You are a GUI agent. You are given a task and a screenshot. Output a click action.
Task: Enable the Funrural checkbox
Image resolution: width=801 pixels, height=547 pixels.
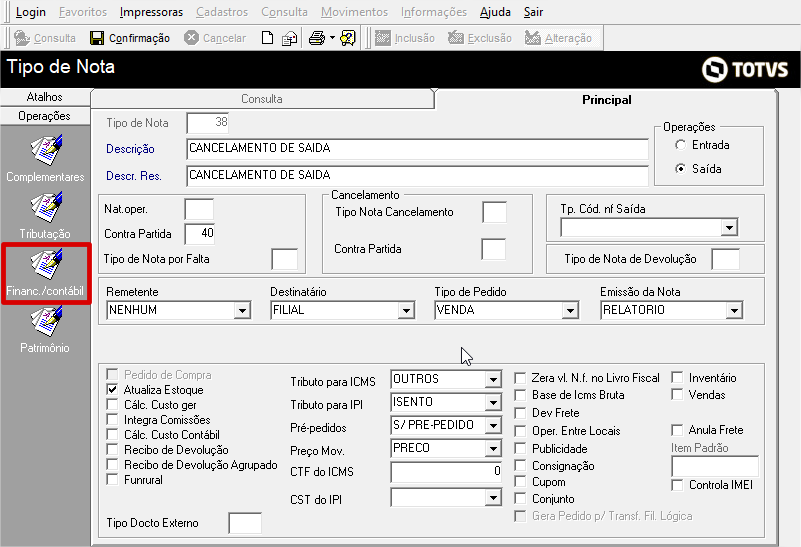[112, 480]
